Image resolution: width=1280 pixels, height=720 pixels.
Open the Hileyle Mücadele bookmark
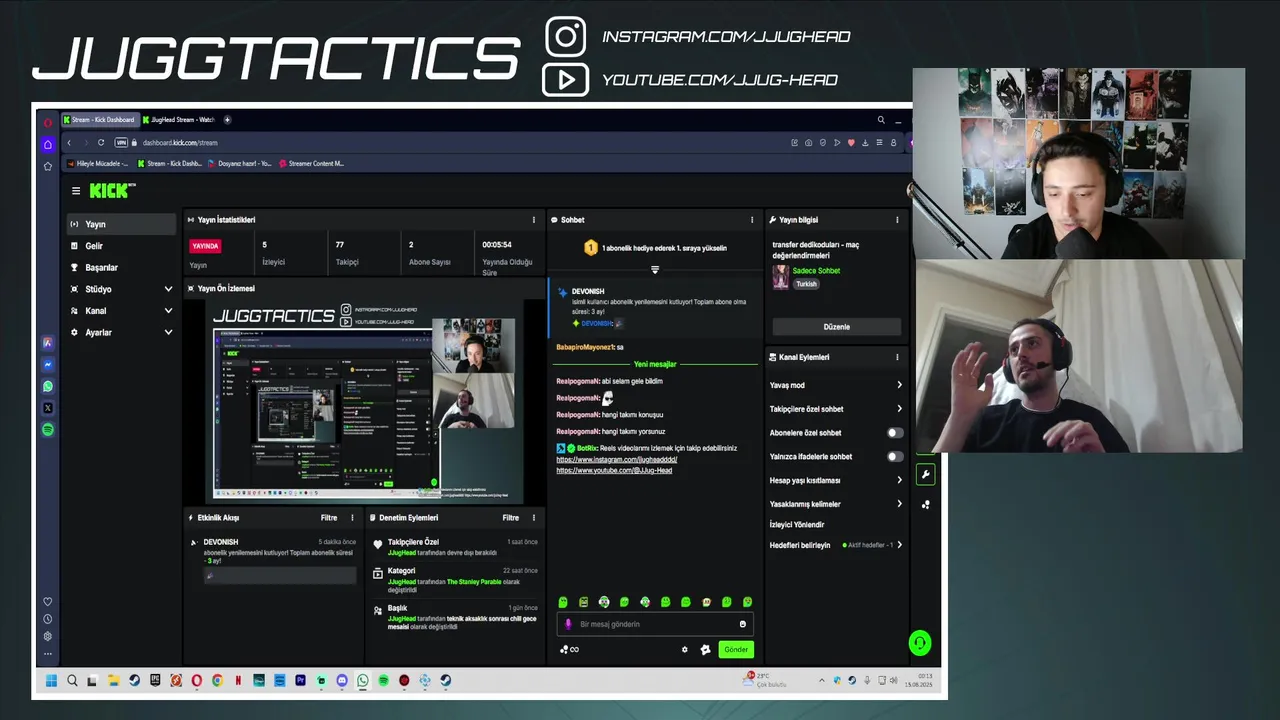98,163
